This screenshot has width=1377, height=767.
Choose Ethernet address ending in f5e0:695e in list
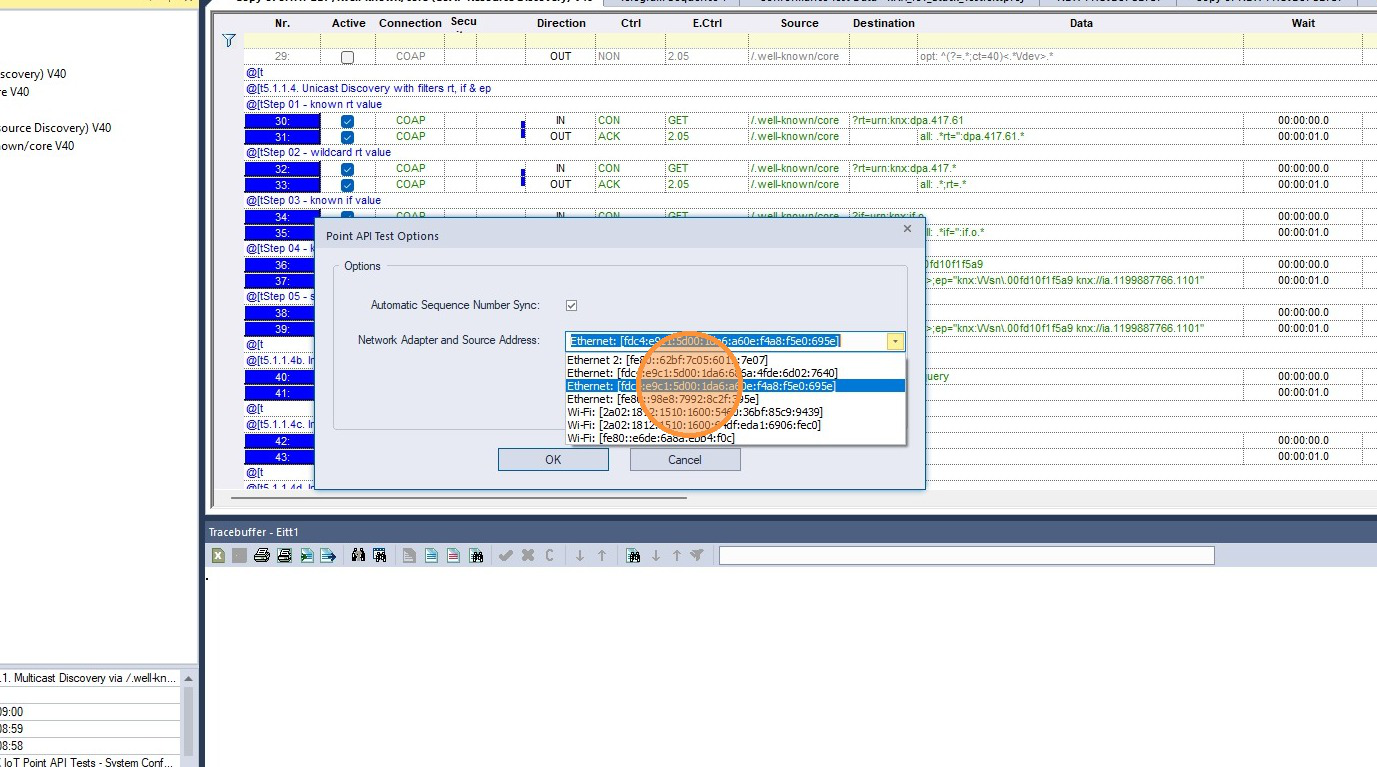pyautogui.click(x=735, y=386)
